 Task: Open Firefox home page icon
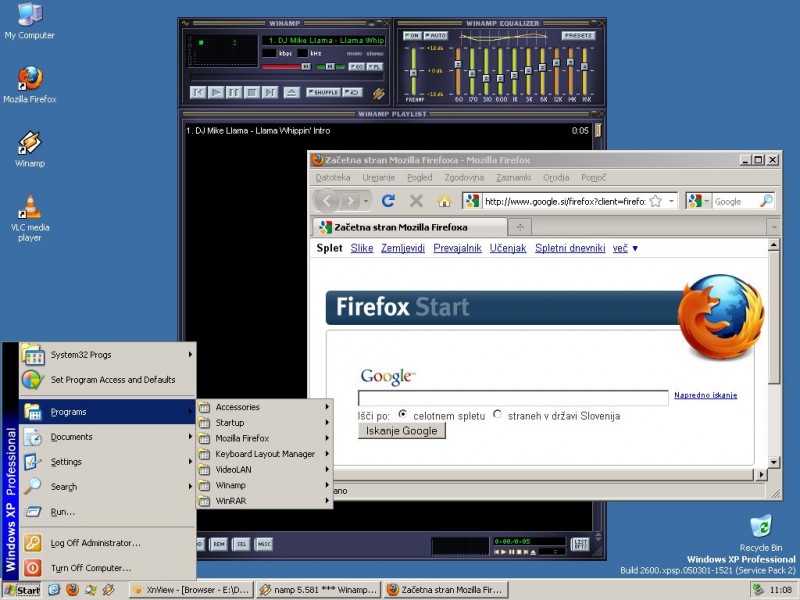(x=444, y=201)
